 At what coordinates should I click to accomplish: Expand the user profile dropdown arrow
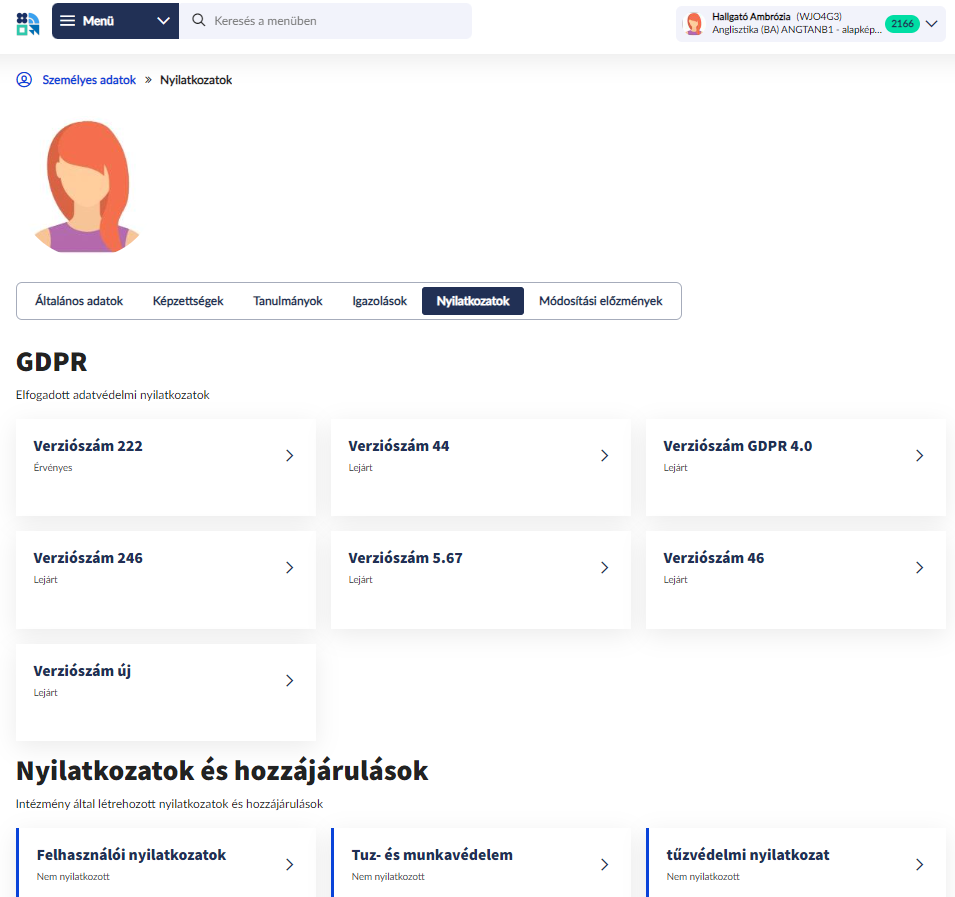pos(931,24)
